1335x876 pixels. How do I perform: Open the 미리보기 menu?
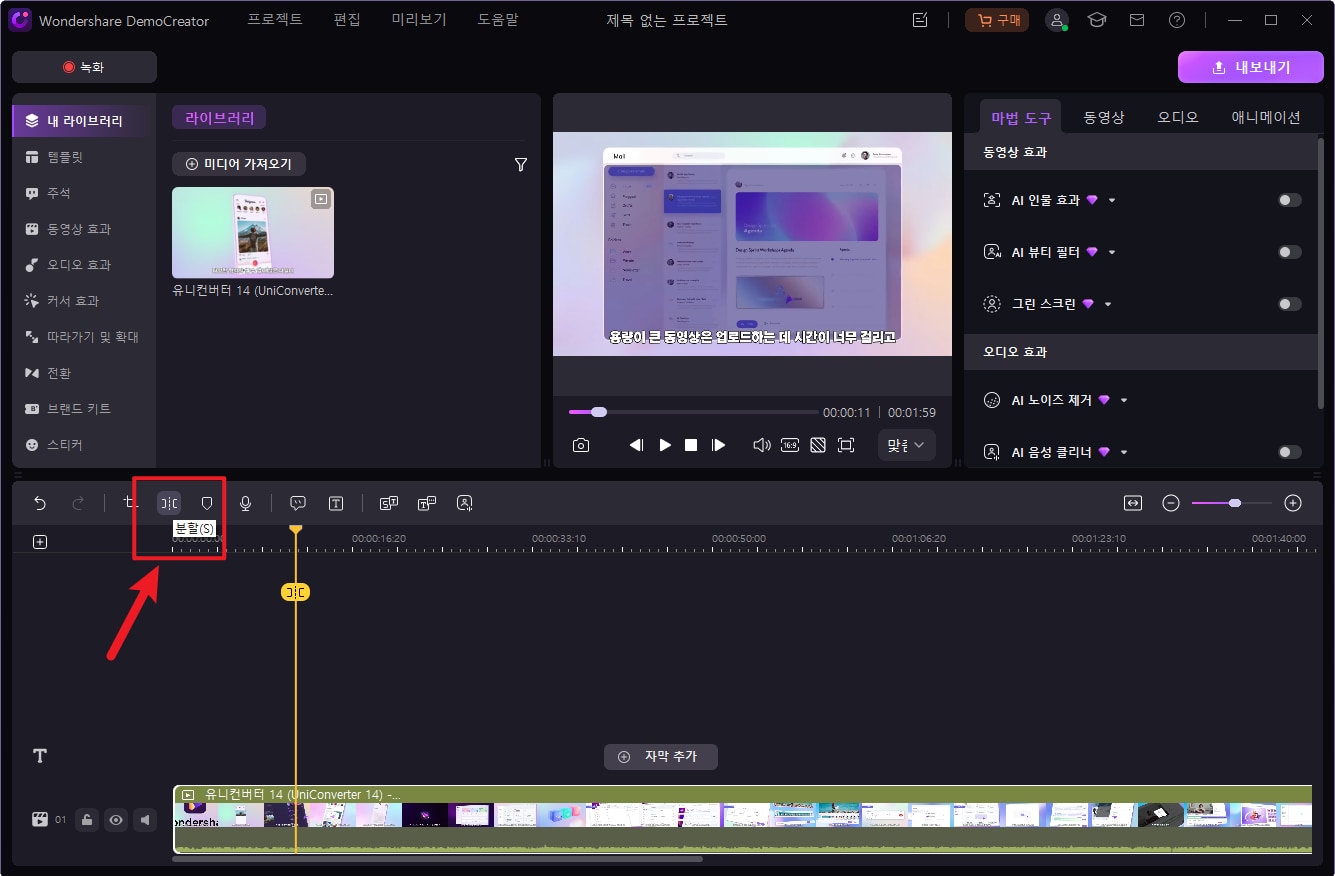419,20
